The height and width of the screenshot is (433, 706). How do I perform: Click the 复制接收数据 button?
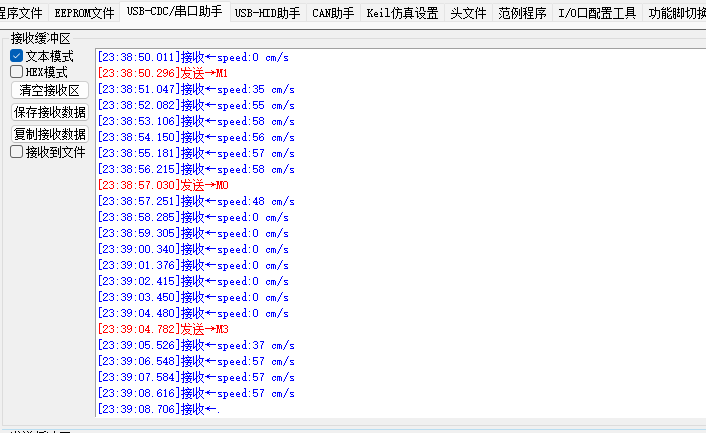coord(50,134)
